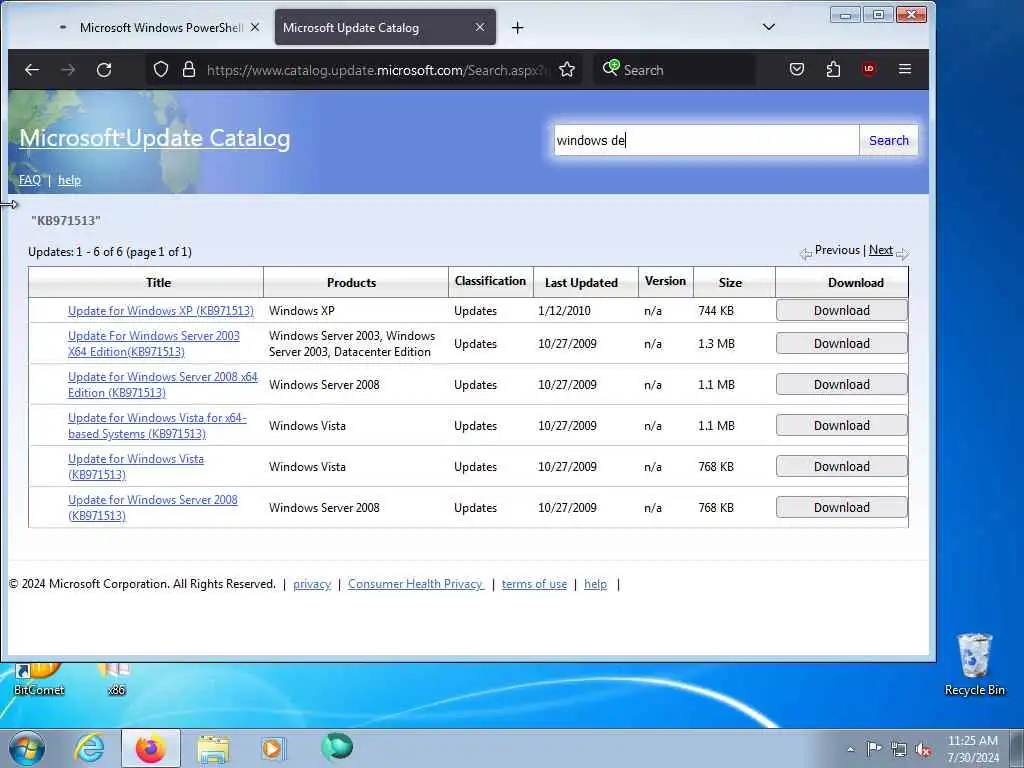Click the 744 KB size cell
This screenshot has width=1024, height=768.
(x=716, y=311)
